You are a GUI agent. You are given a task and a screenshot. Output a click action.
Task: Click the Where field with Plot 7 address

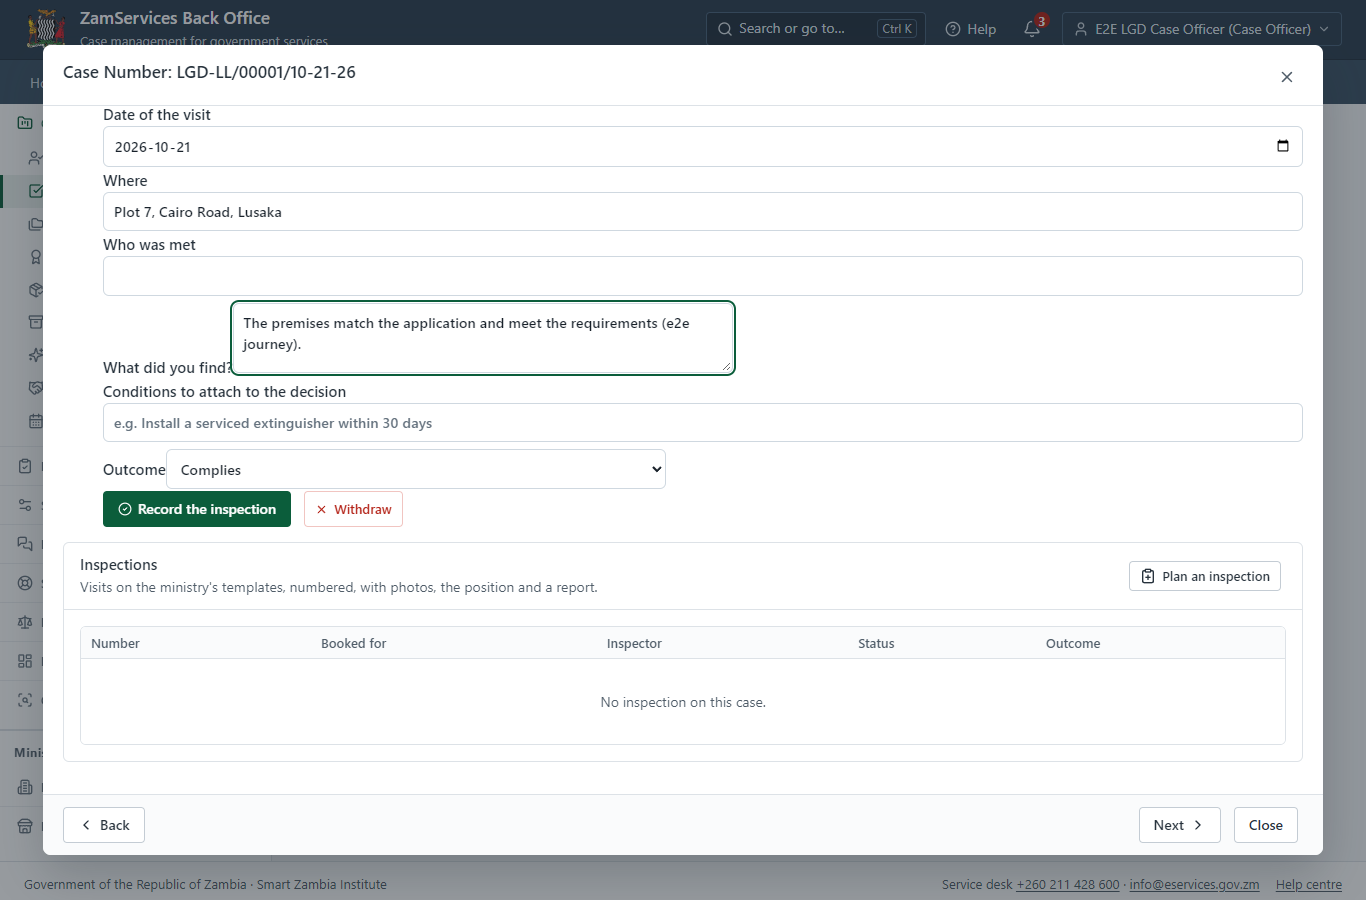(x=703, y=212)
